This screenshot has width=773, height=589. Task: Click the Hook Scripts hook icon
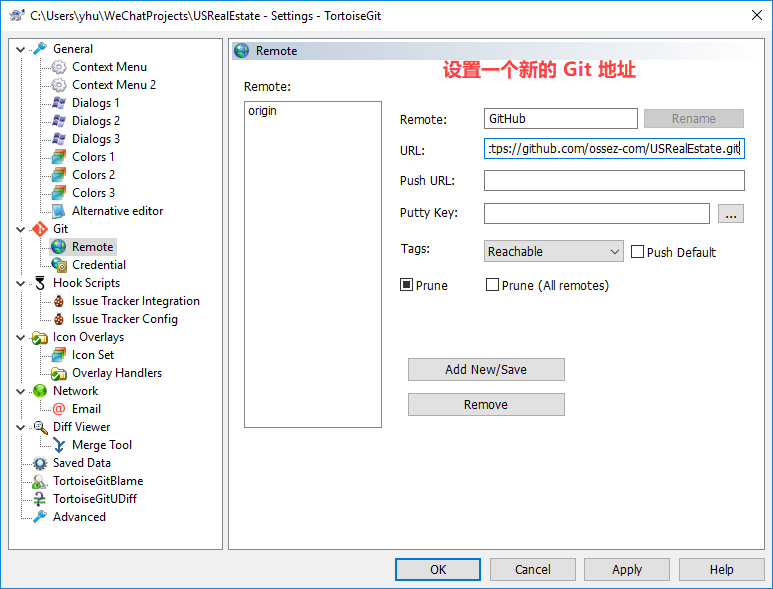[39, 283]
